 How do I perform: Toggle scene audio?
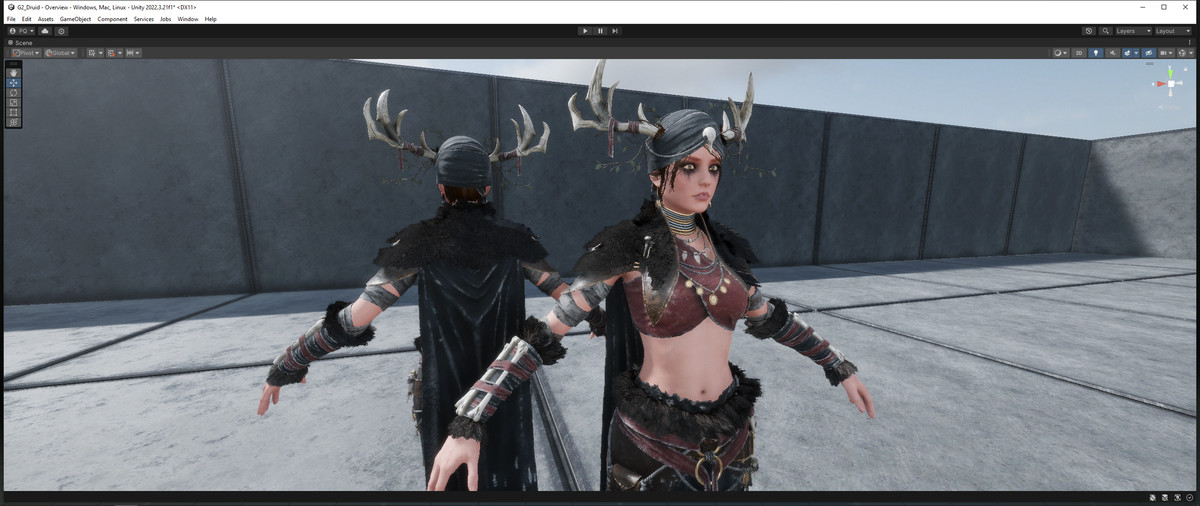coord(1113,53)
